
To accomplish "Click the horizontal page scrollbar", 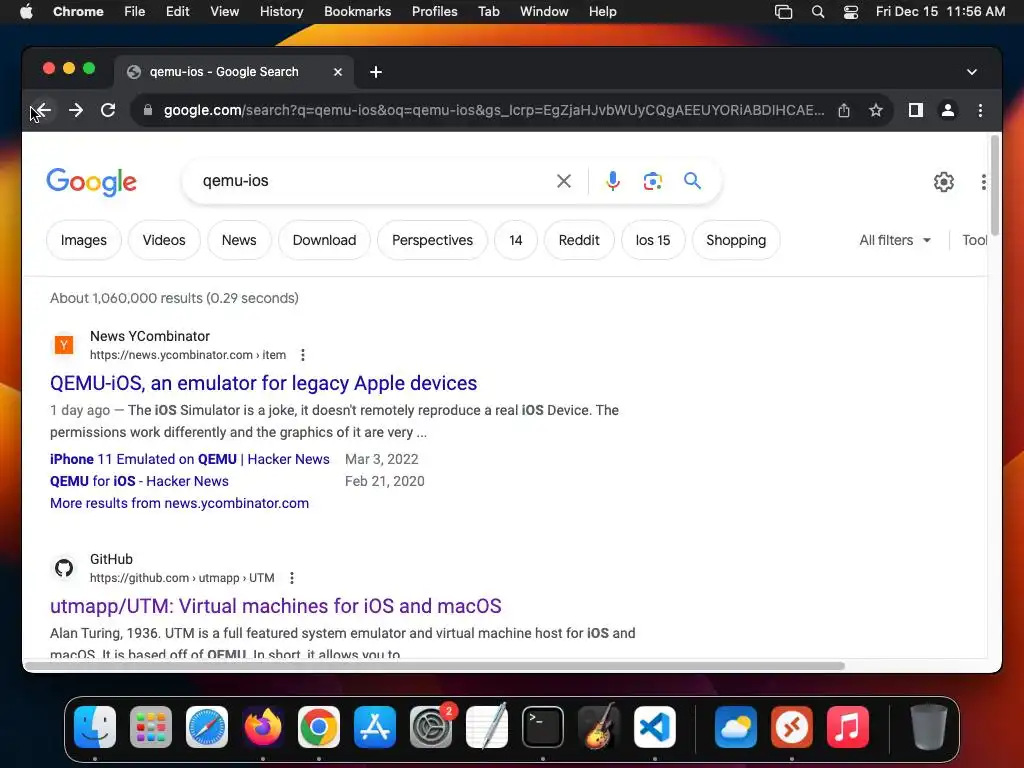I will 435,666.
